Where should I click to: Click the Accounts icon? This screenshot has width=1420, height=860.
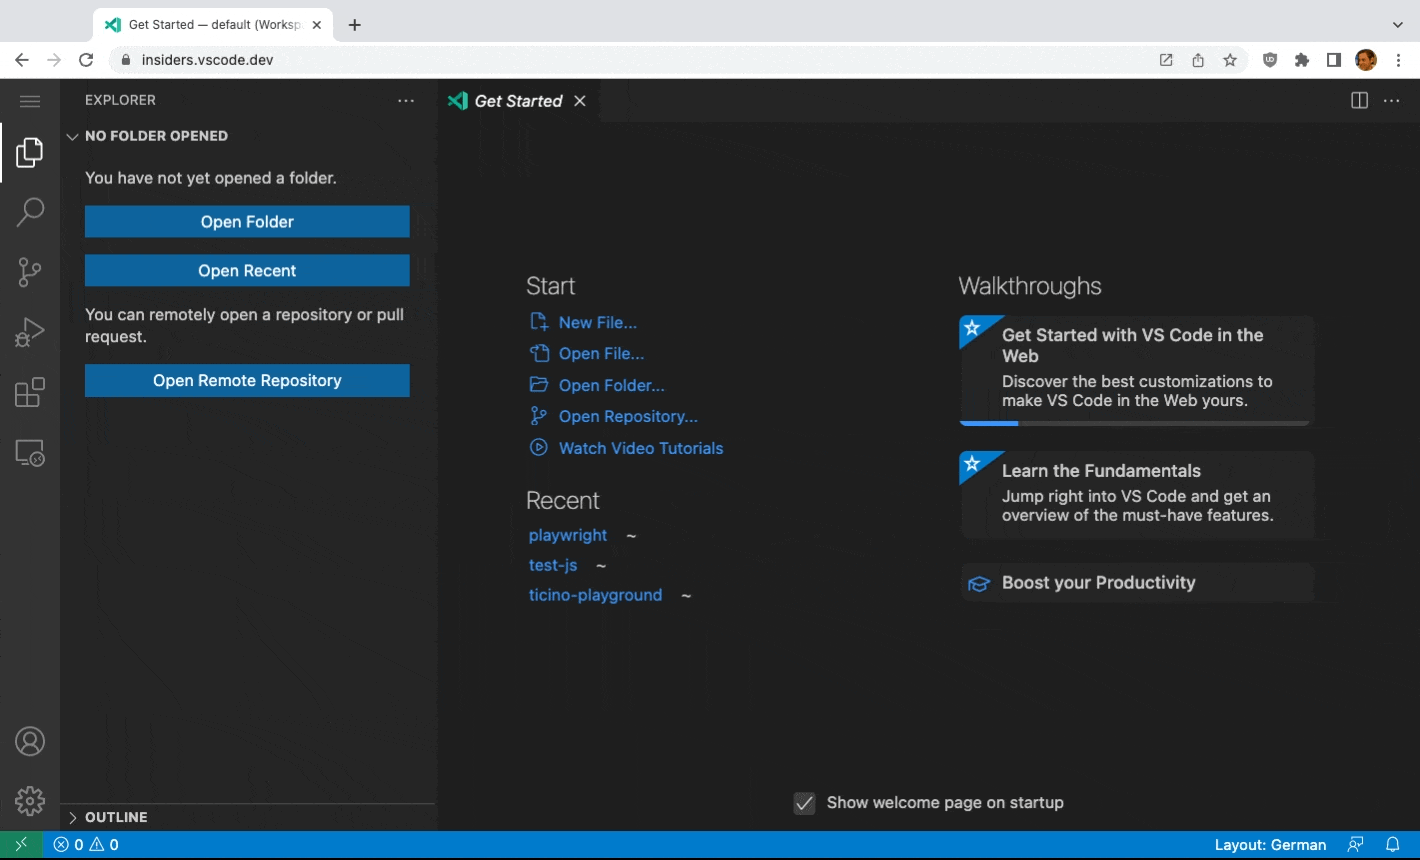(x=30, y=742)
